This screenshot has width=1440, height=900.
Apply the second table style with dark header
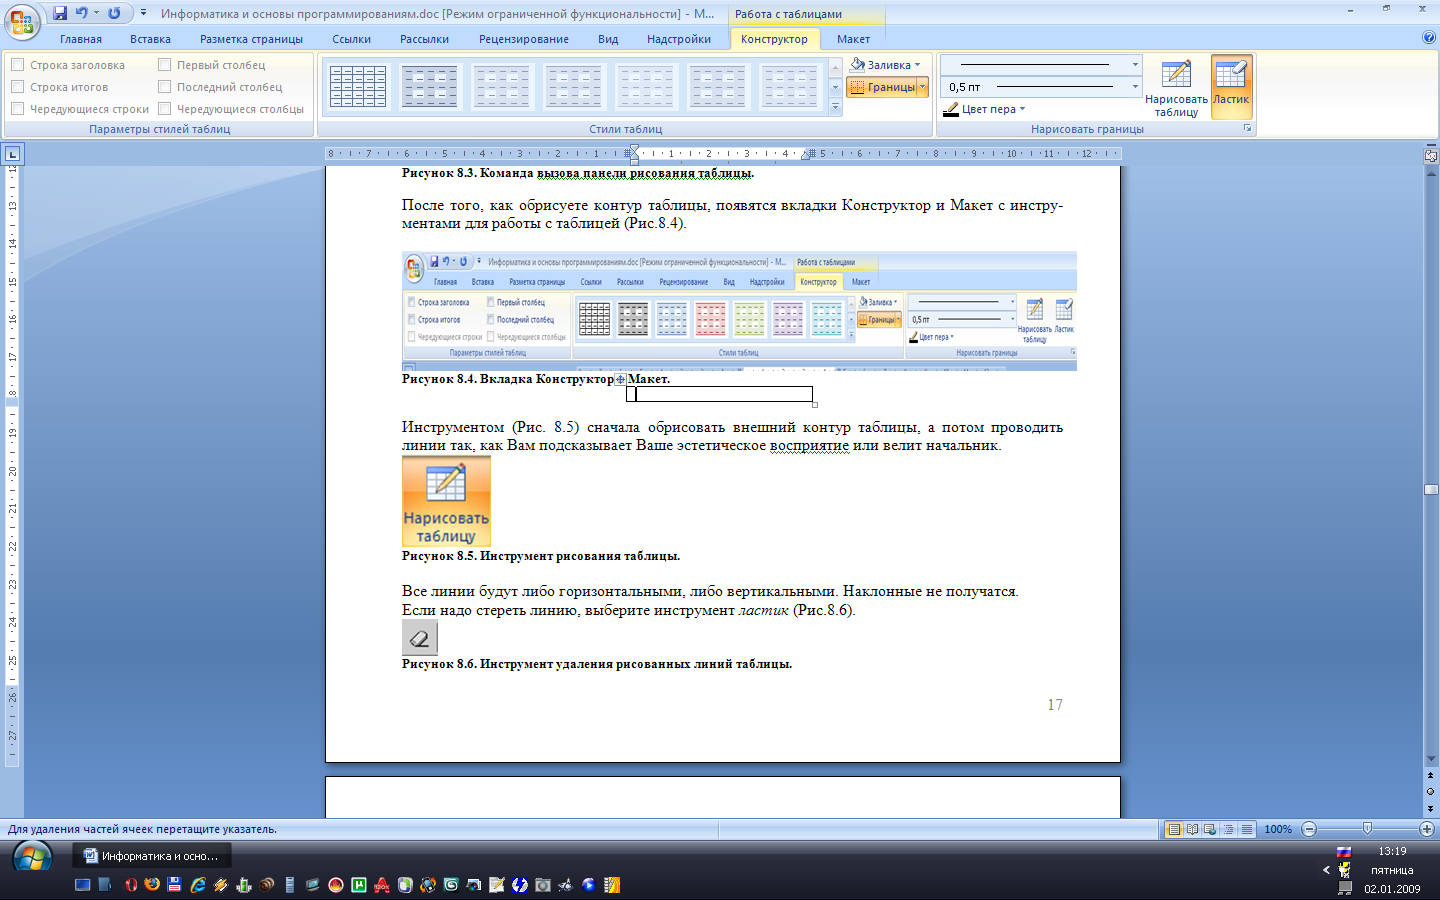tap(430, 87)
